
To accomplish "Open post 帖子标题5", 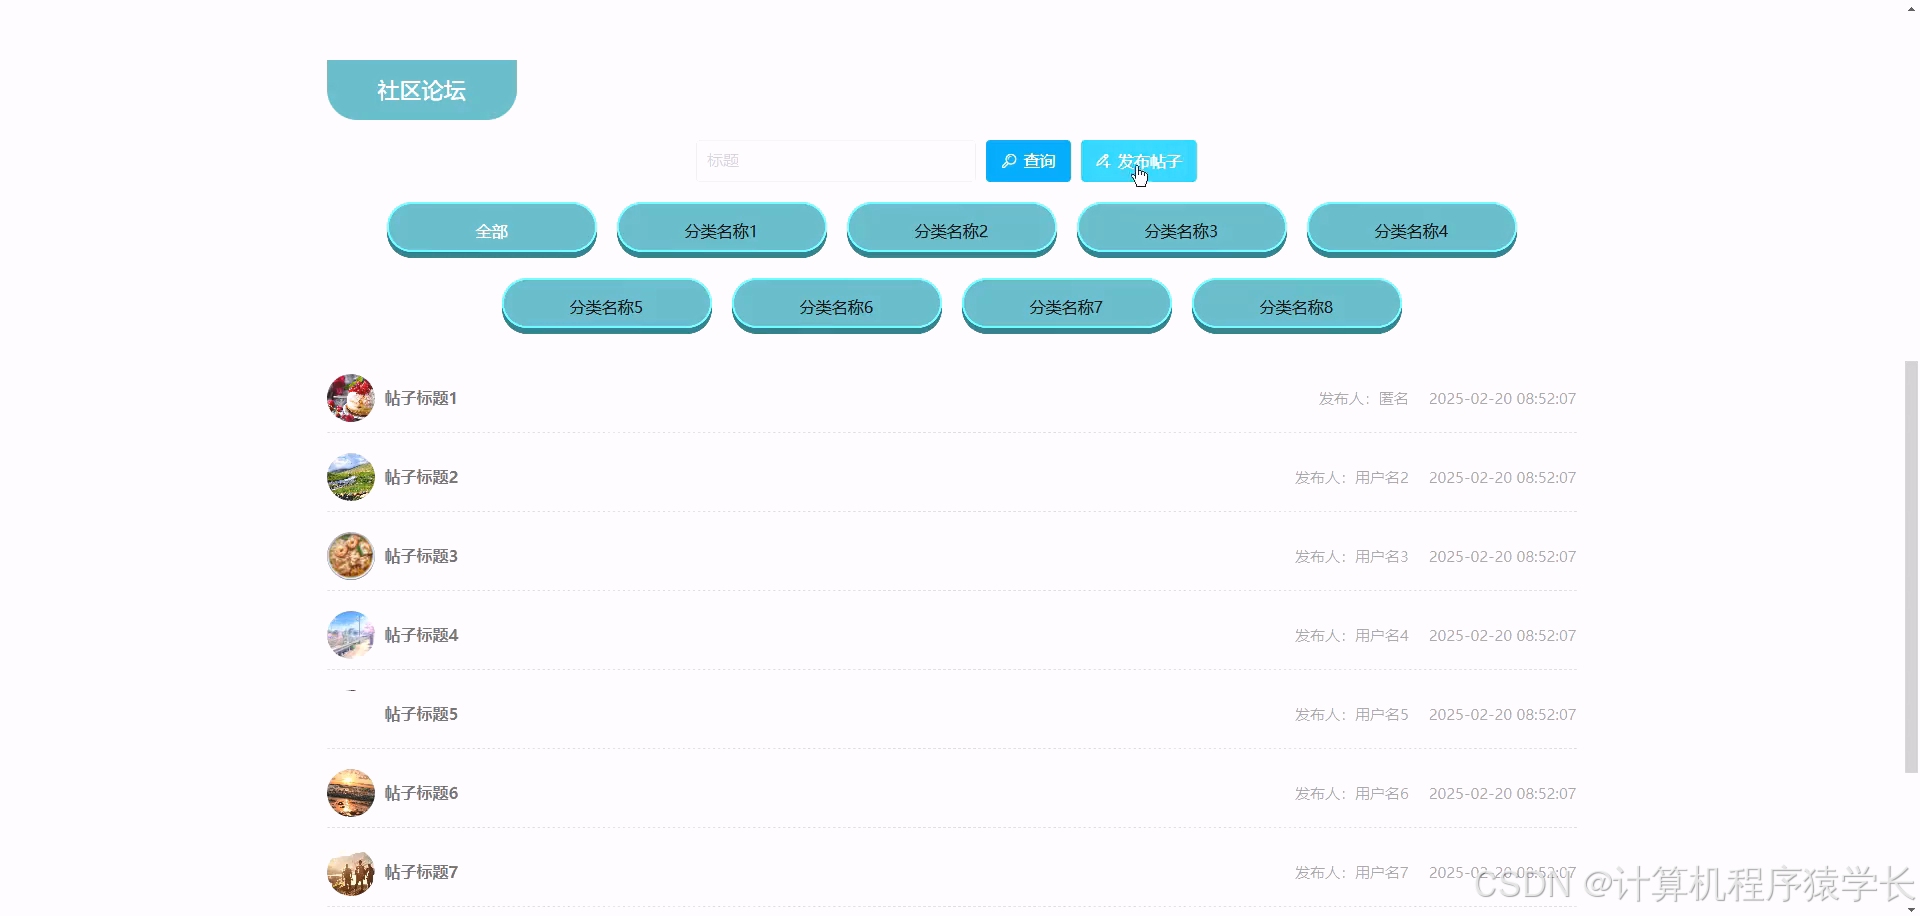I will [x=421, y=714].
